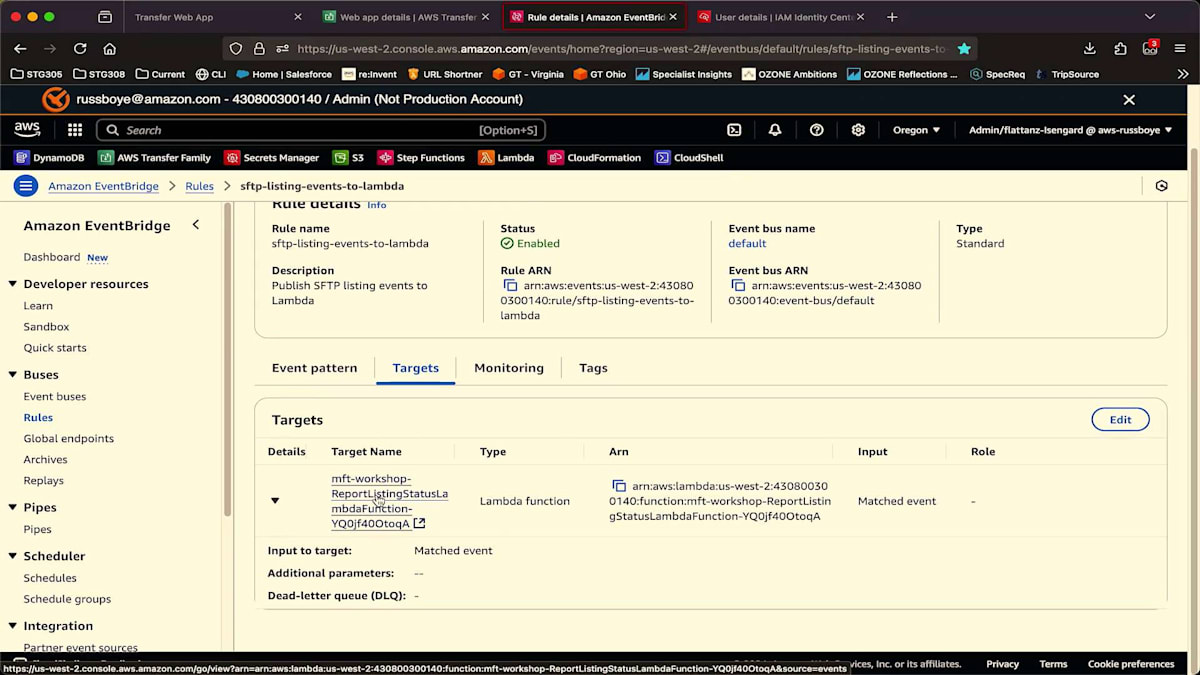This screenshot has height=675, width=1200.
Task: Bookmark star in address bar
Action: pyautogui.click(x=964, y=48)
